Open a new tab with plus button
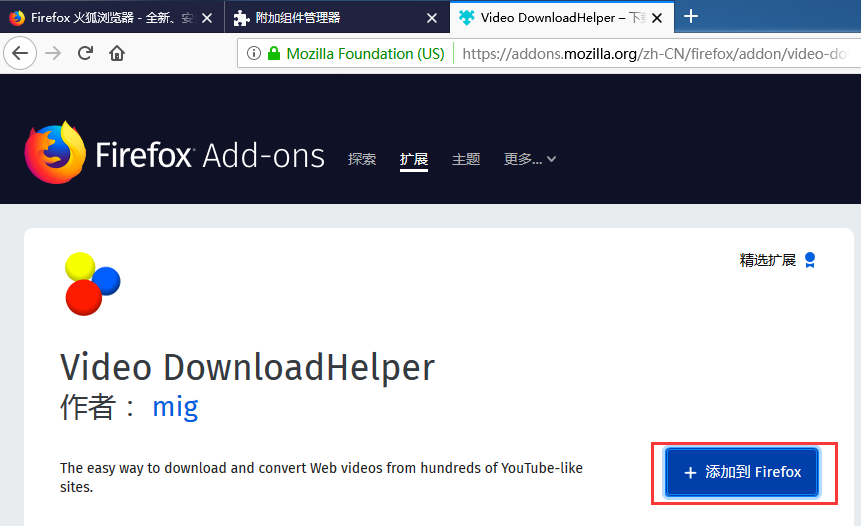 tap(691, 16)
